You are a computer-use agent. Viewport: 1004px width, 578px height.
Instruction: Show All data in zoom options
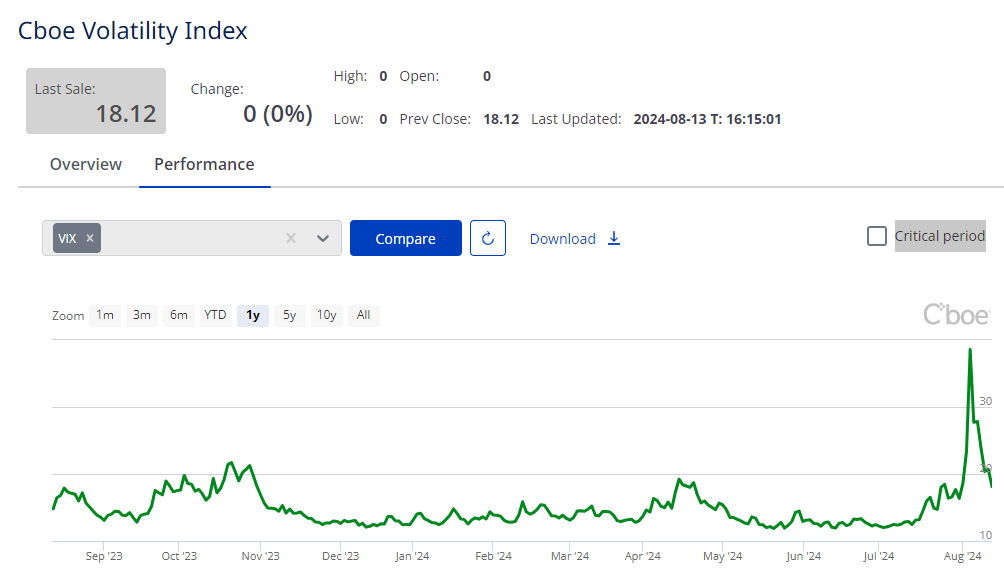tap(364, 315)
